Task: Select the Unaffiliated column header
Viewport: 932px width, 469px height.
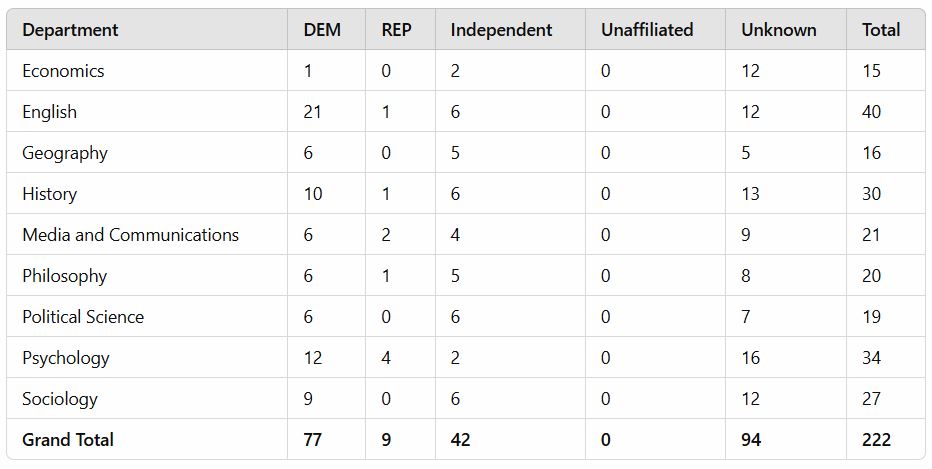Action: click(x=647, y=30)
